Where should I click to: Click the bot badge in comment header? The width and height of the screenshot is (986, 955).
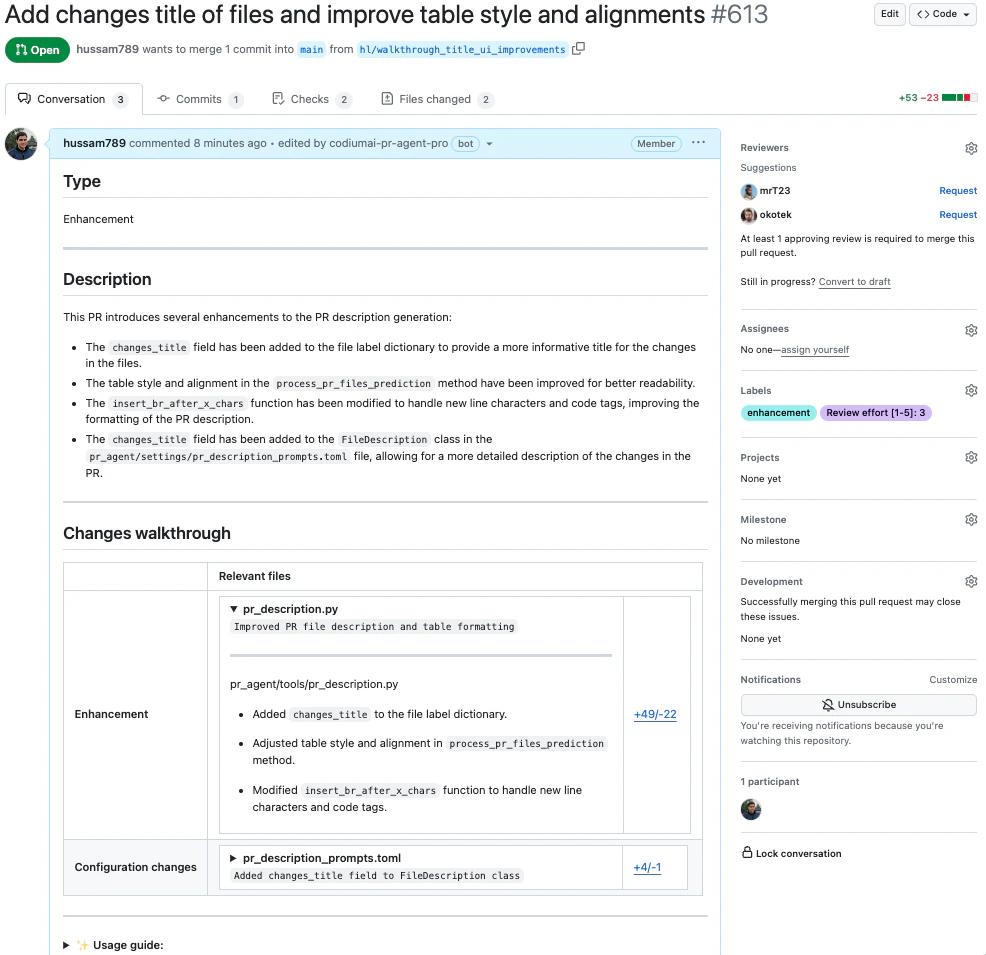[465, 143]
